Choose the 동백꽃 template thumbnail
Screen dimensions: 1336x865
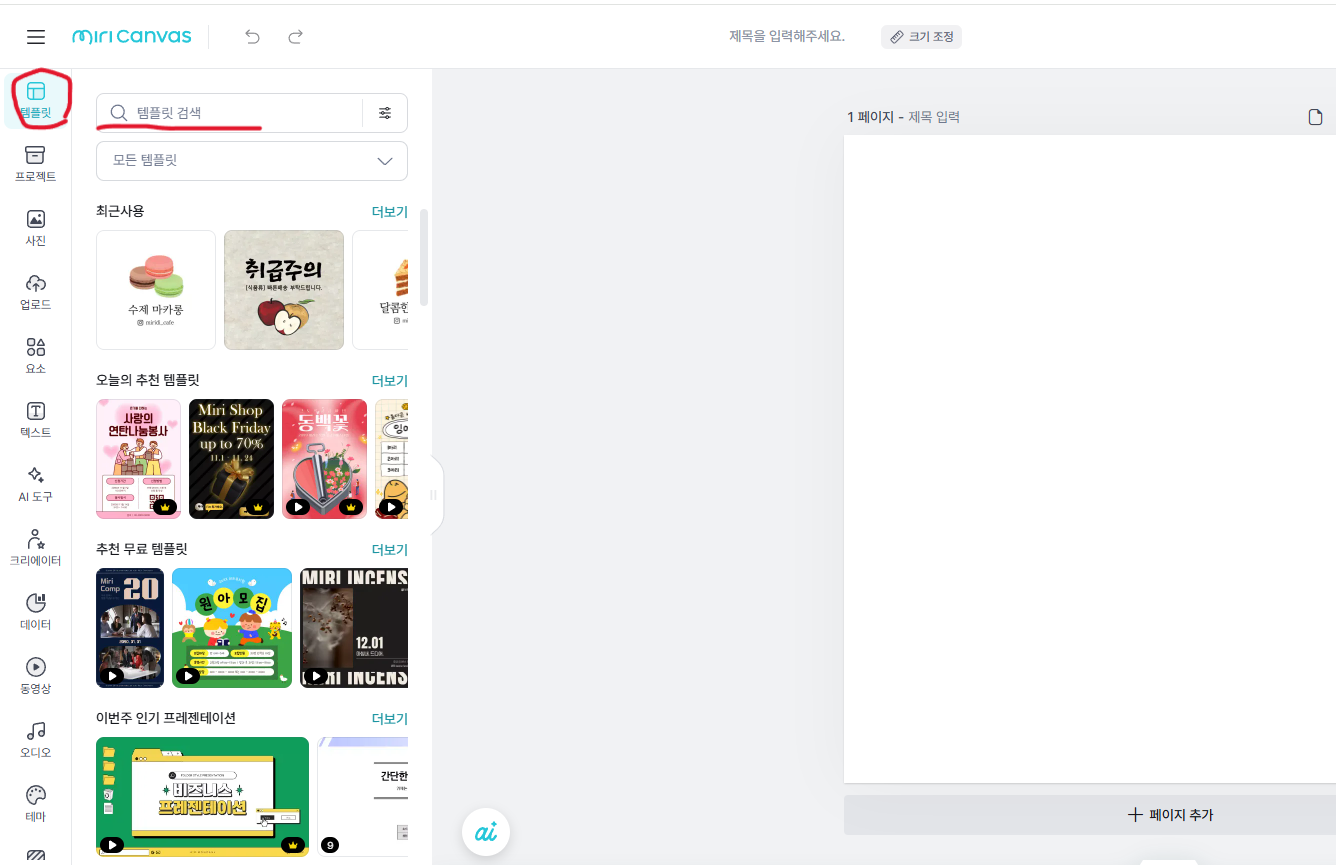tap(324, 459)
